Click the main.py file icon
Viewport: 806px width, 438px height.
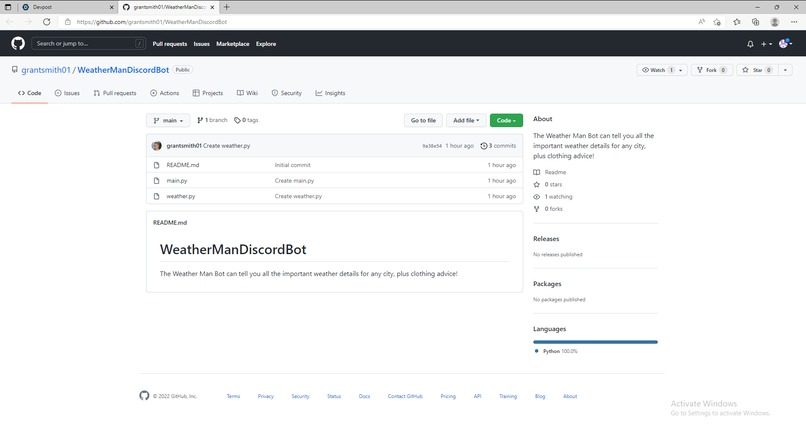click(157, 180)
